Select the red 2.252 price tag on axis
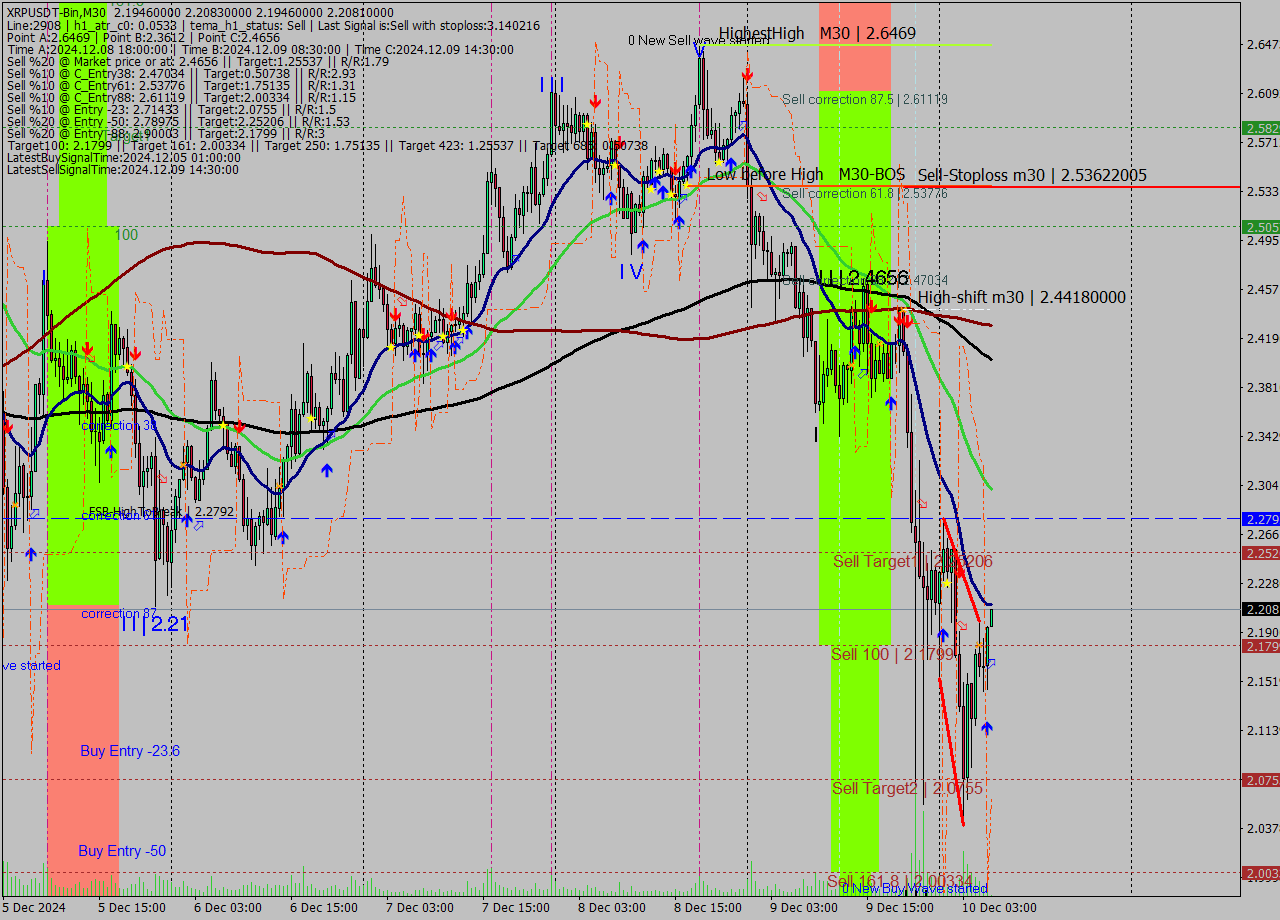This screenshot has width=1280, height=920. pos(1261,553)
